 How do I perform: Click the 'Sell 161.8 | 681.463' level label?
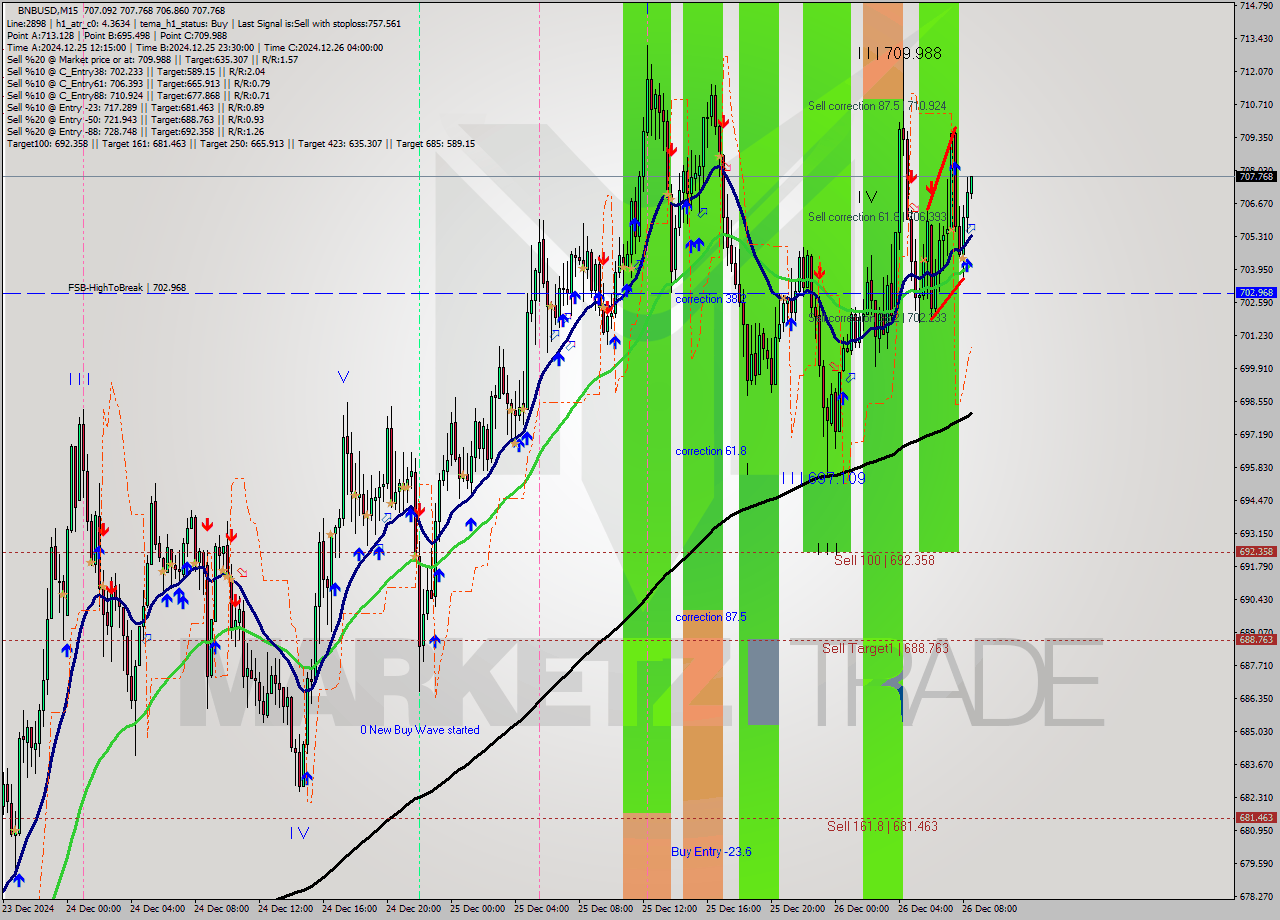[x=882, y=826]
